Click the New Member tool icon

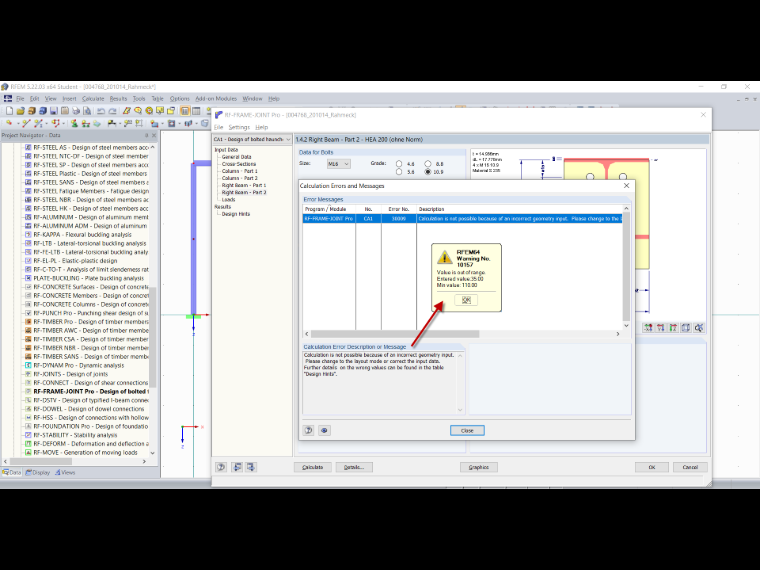38,123
